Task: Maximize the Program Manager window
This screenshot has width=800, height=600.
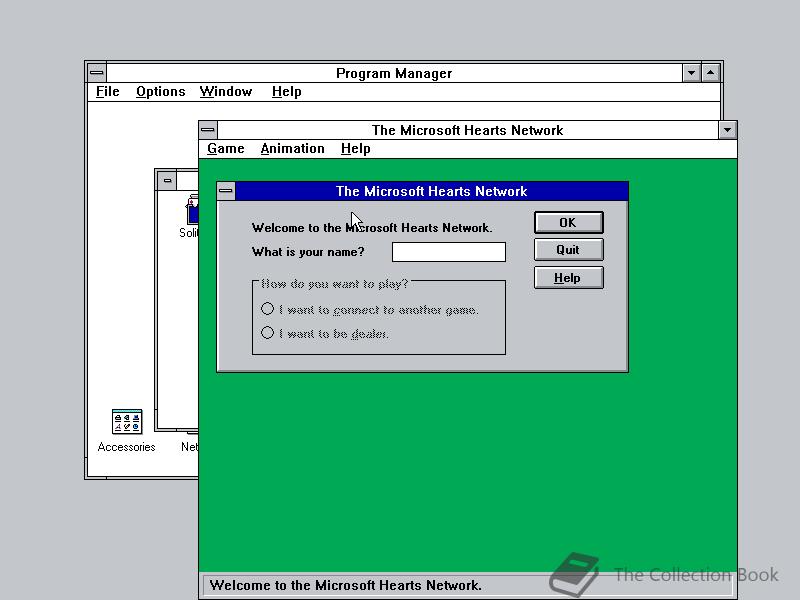Action: click(711, 73)
